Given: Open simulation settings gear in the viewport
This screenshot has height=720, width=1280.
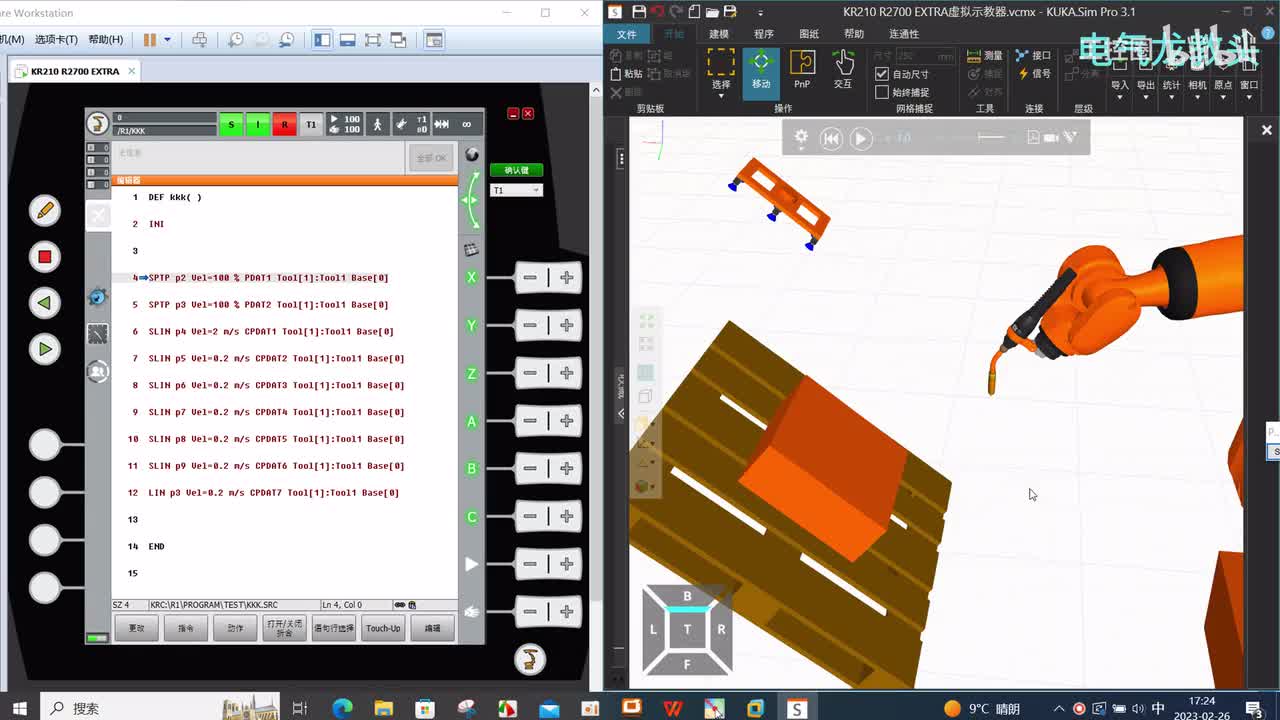Looking at the screenshot, I should (801, 138).
